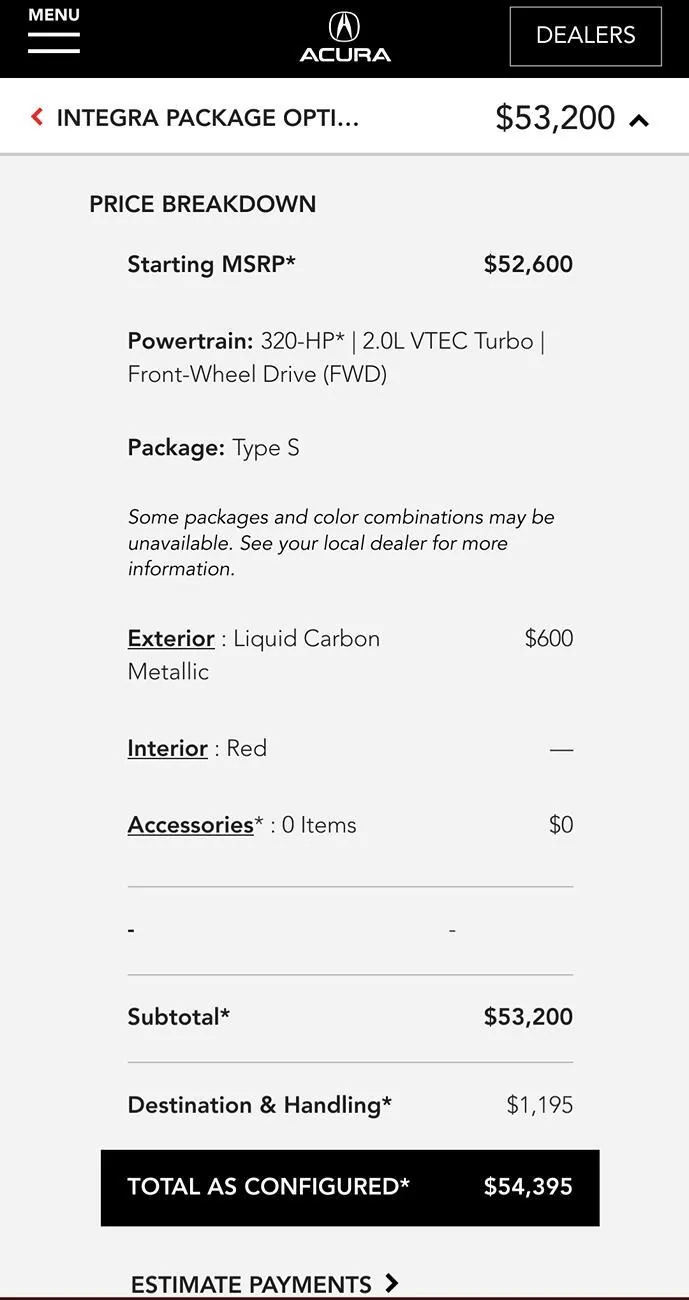The width and height of the screenshot is (689, 1300).
Task: Open the DEALERS page
Action: (585, 34)
